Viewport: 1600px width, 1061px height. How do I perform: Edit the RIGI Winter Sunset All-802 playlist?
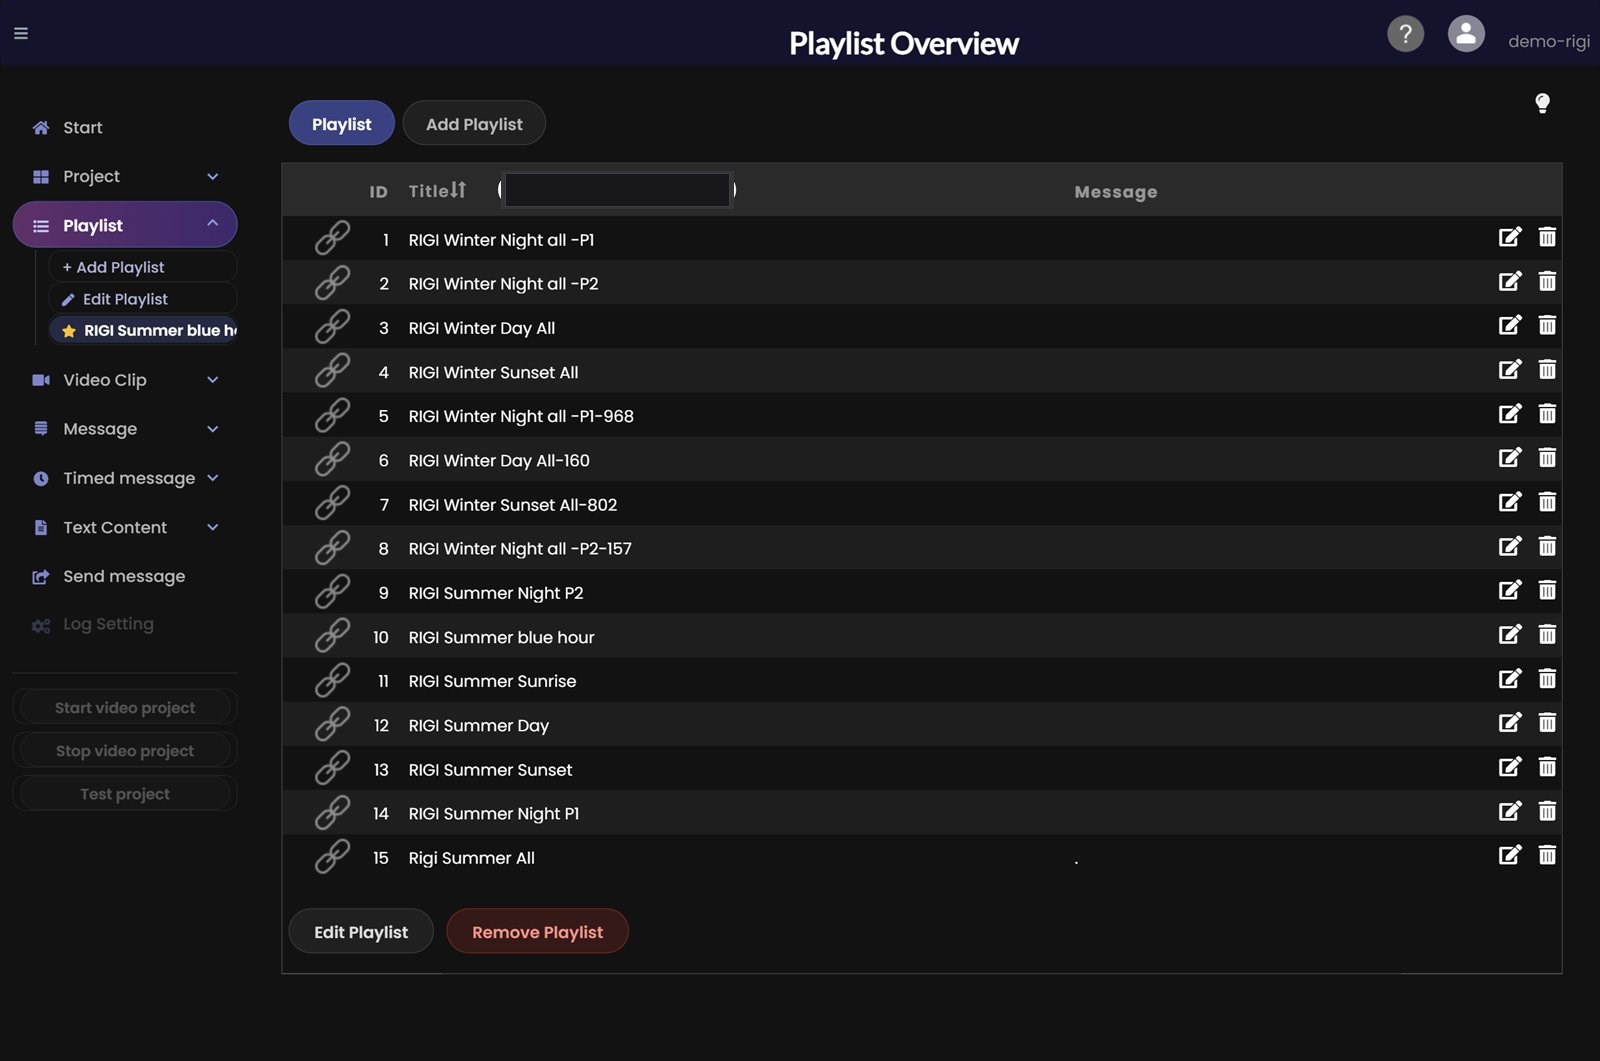(x=1510, y=502)
